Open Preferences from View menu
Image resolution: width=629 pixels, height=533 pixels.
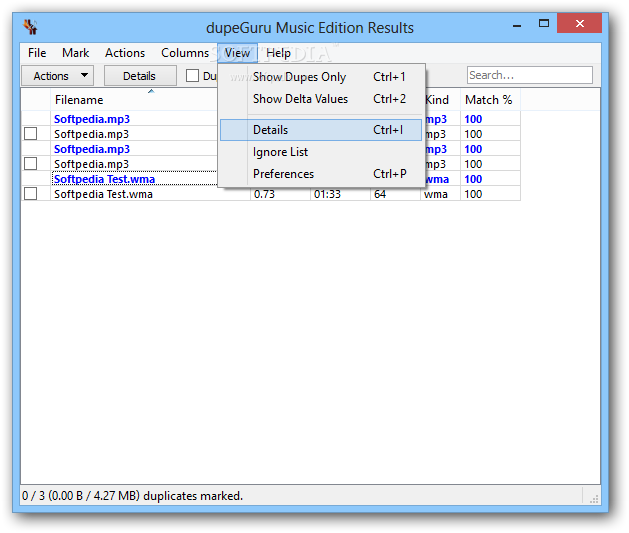[321, 174]
